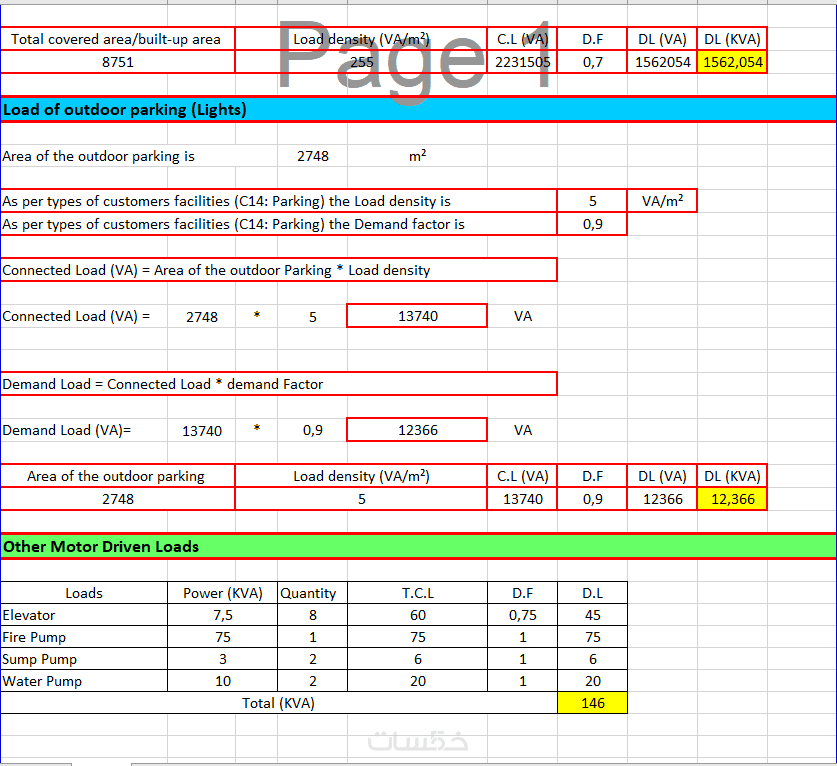The width and height of the screenshot is (837, 766).
Task: Click the boxed result cell 12366
Action: pyautogui.click(x=417, y=430)
